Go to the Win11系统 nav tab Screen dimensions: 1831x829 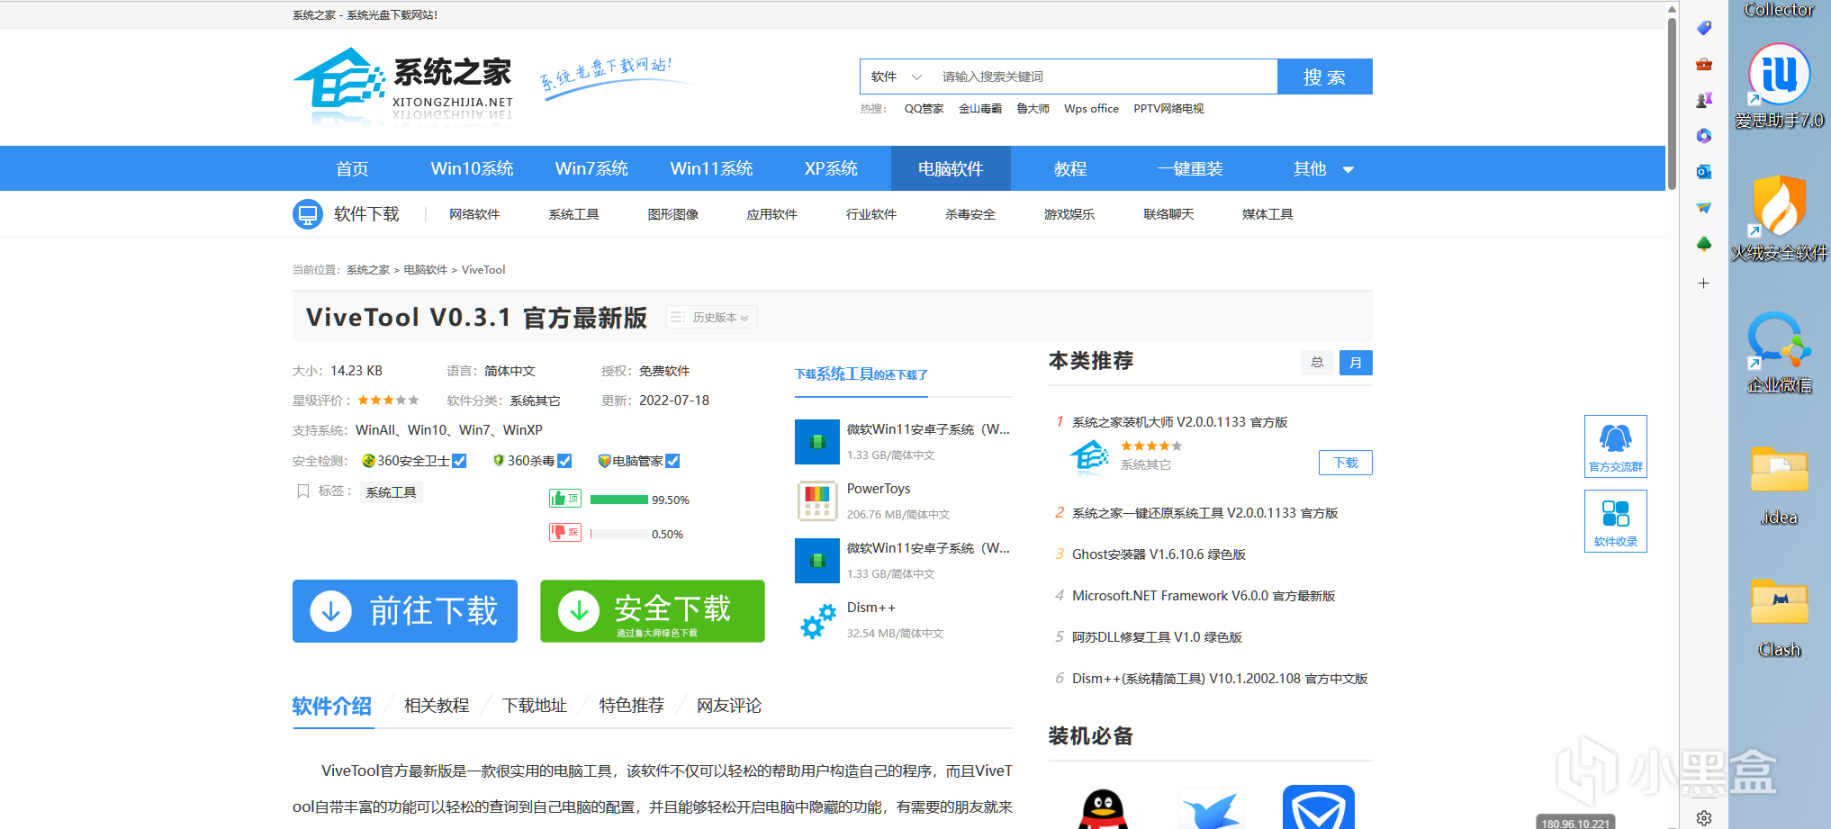(711, 169)
